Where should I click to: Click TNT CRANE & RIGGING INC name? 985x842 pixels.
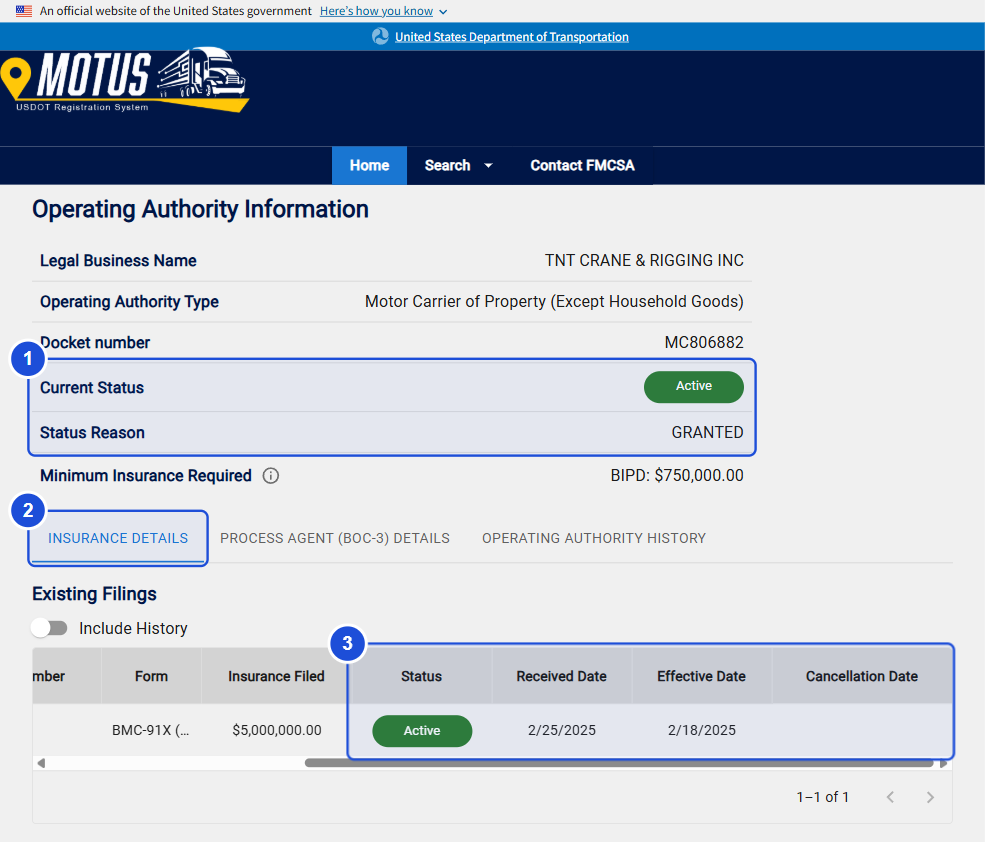[645, 260]
